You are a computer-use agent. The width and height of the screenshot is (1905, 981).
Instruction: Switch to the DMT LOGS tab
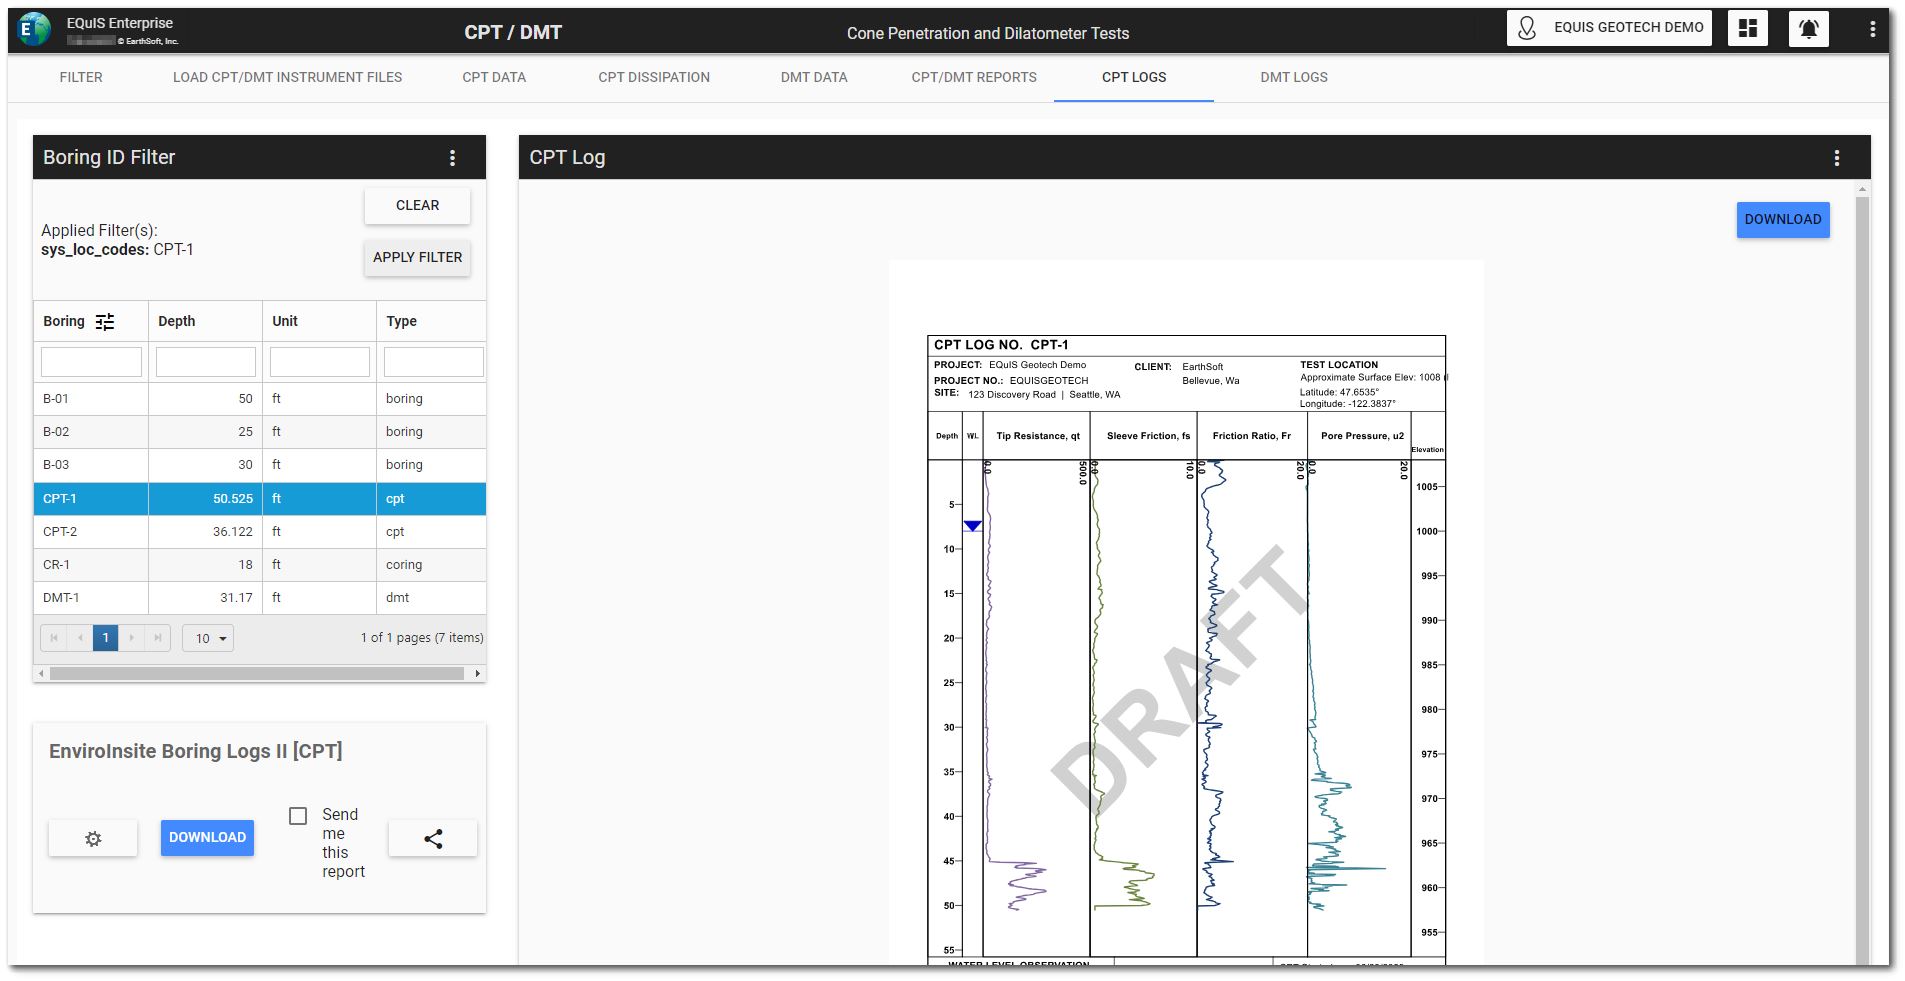[1293, 77]
